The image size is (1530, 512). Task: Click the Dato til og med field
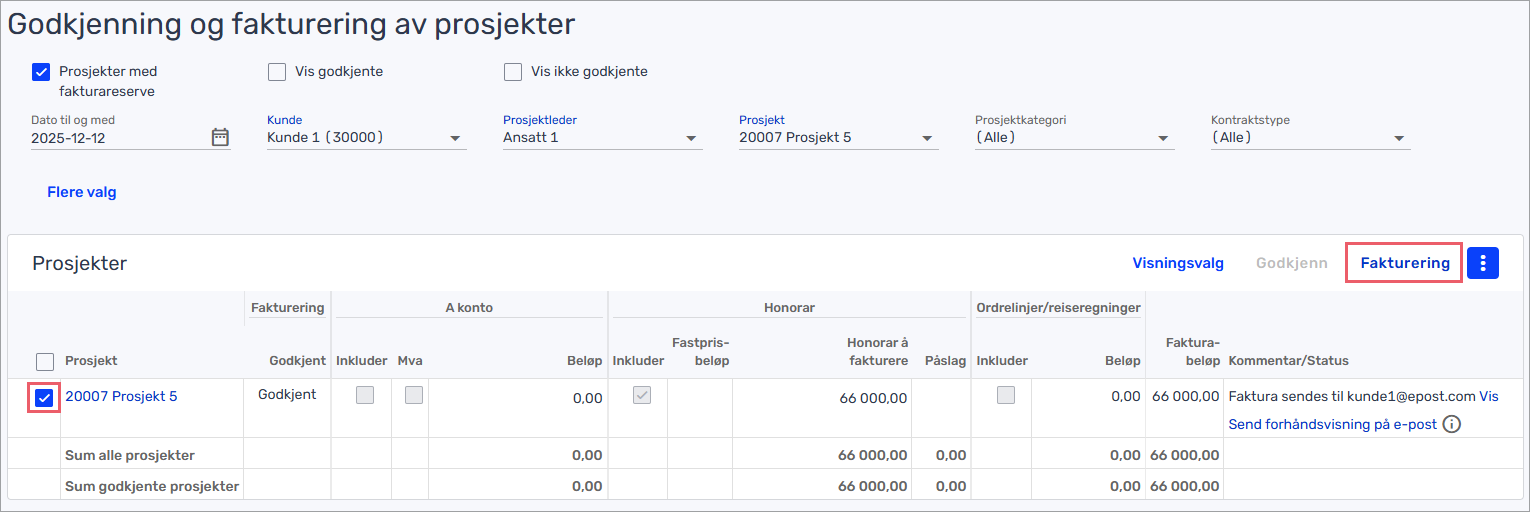[115, 138]
